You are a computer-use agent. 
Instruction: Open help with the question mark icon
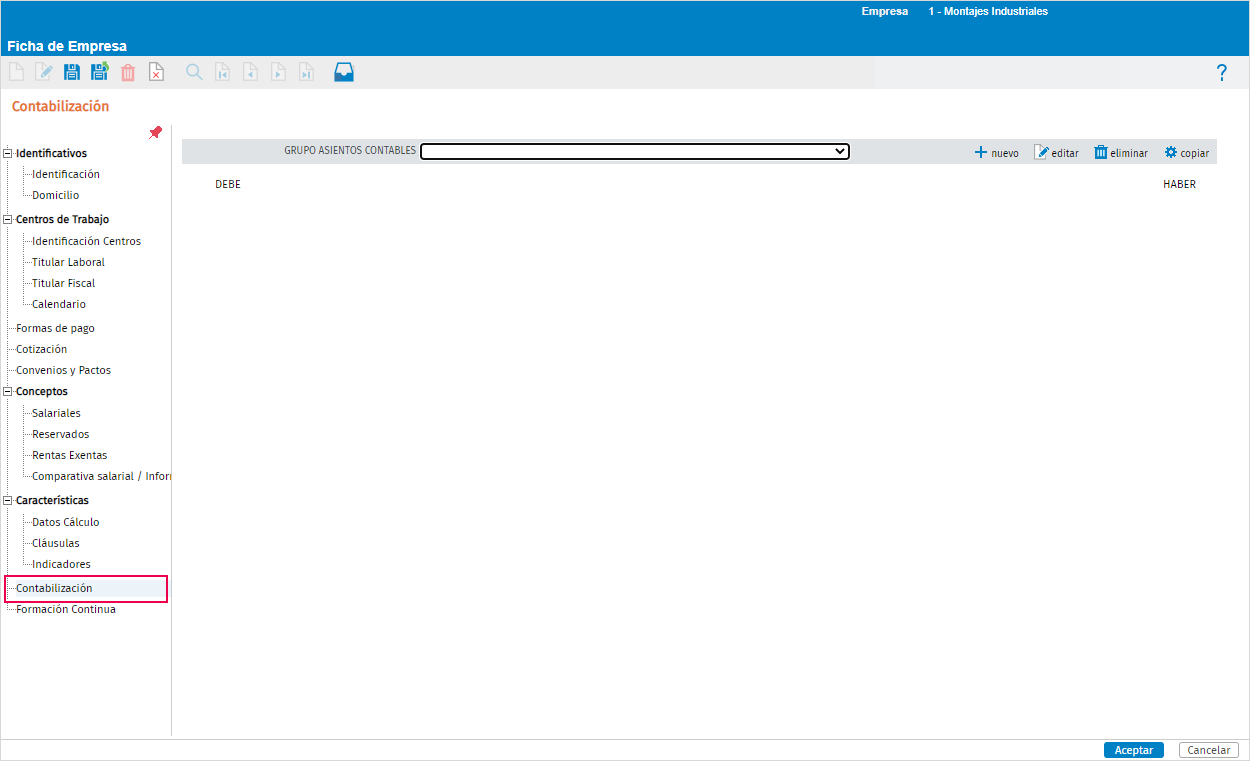point(1221,73)
